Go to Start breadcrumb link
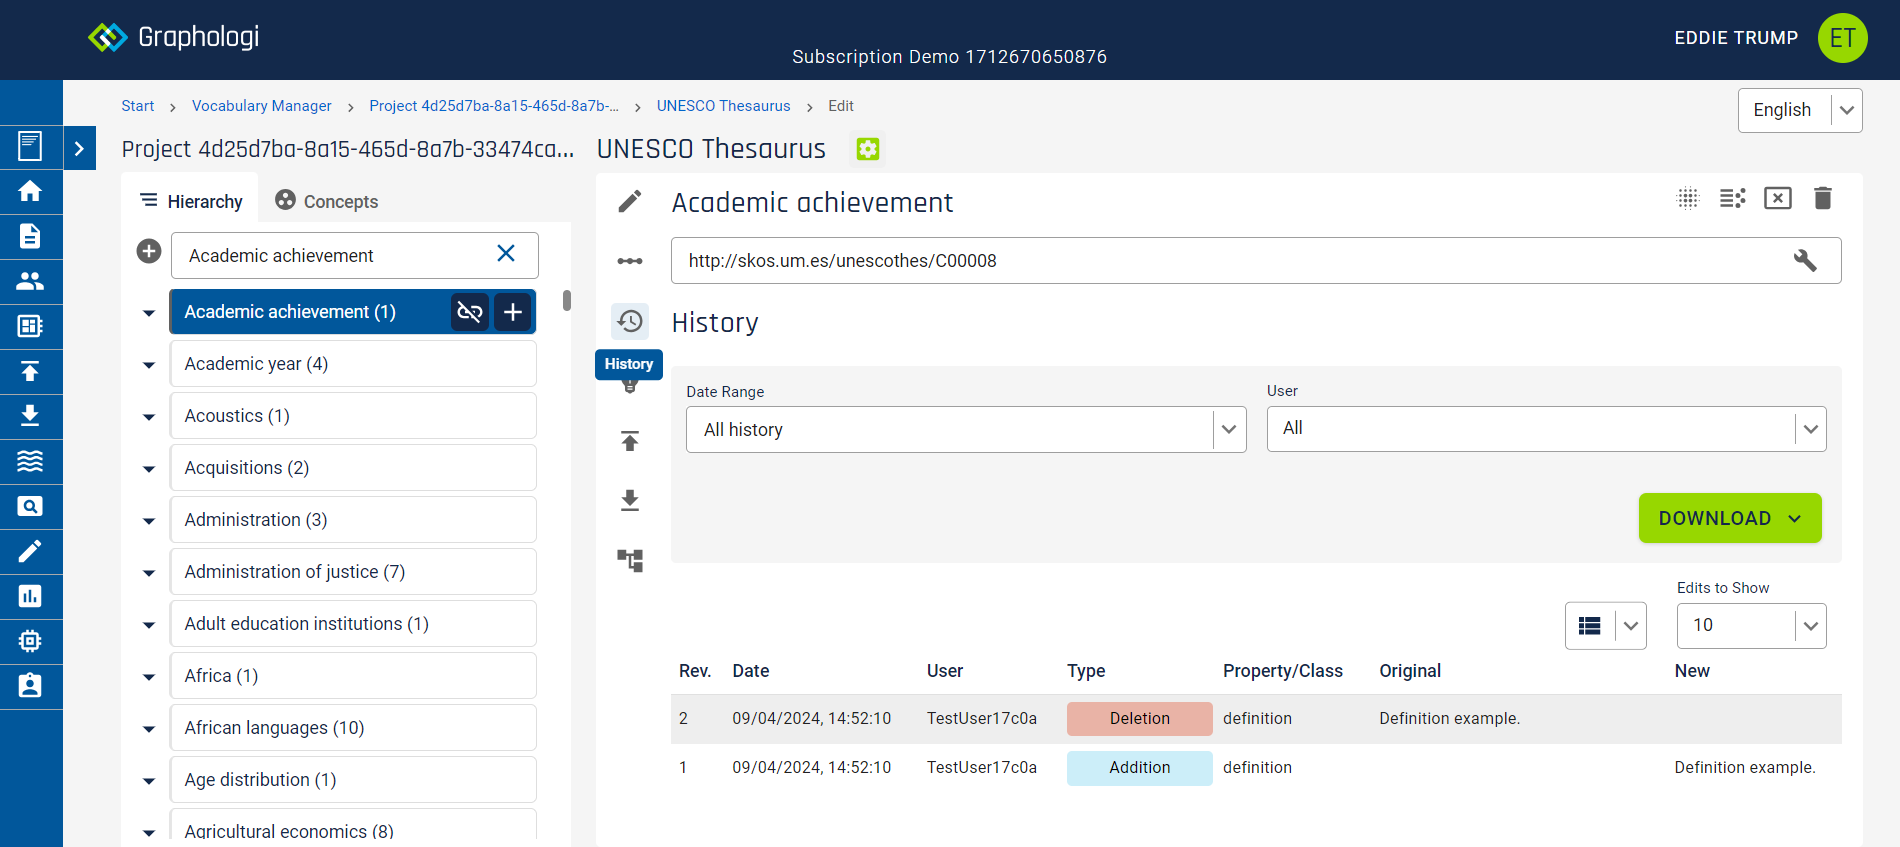Image resolution: width=1900 pixels, height=847 pixels. click(x=138, y=106)
